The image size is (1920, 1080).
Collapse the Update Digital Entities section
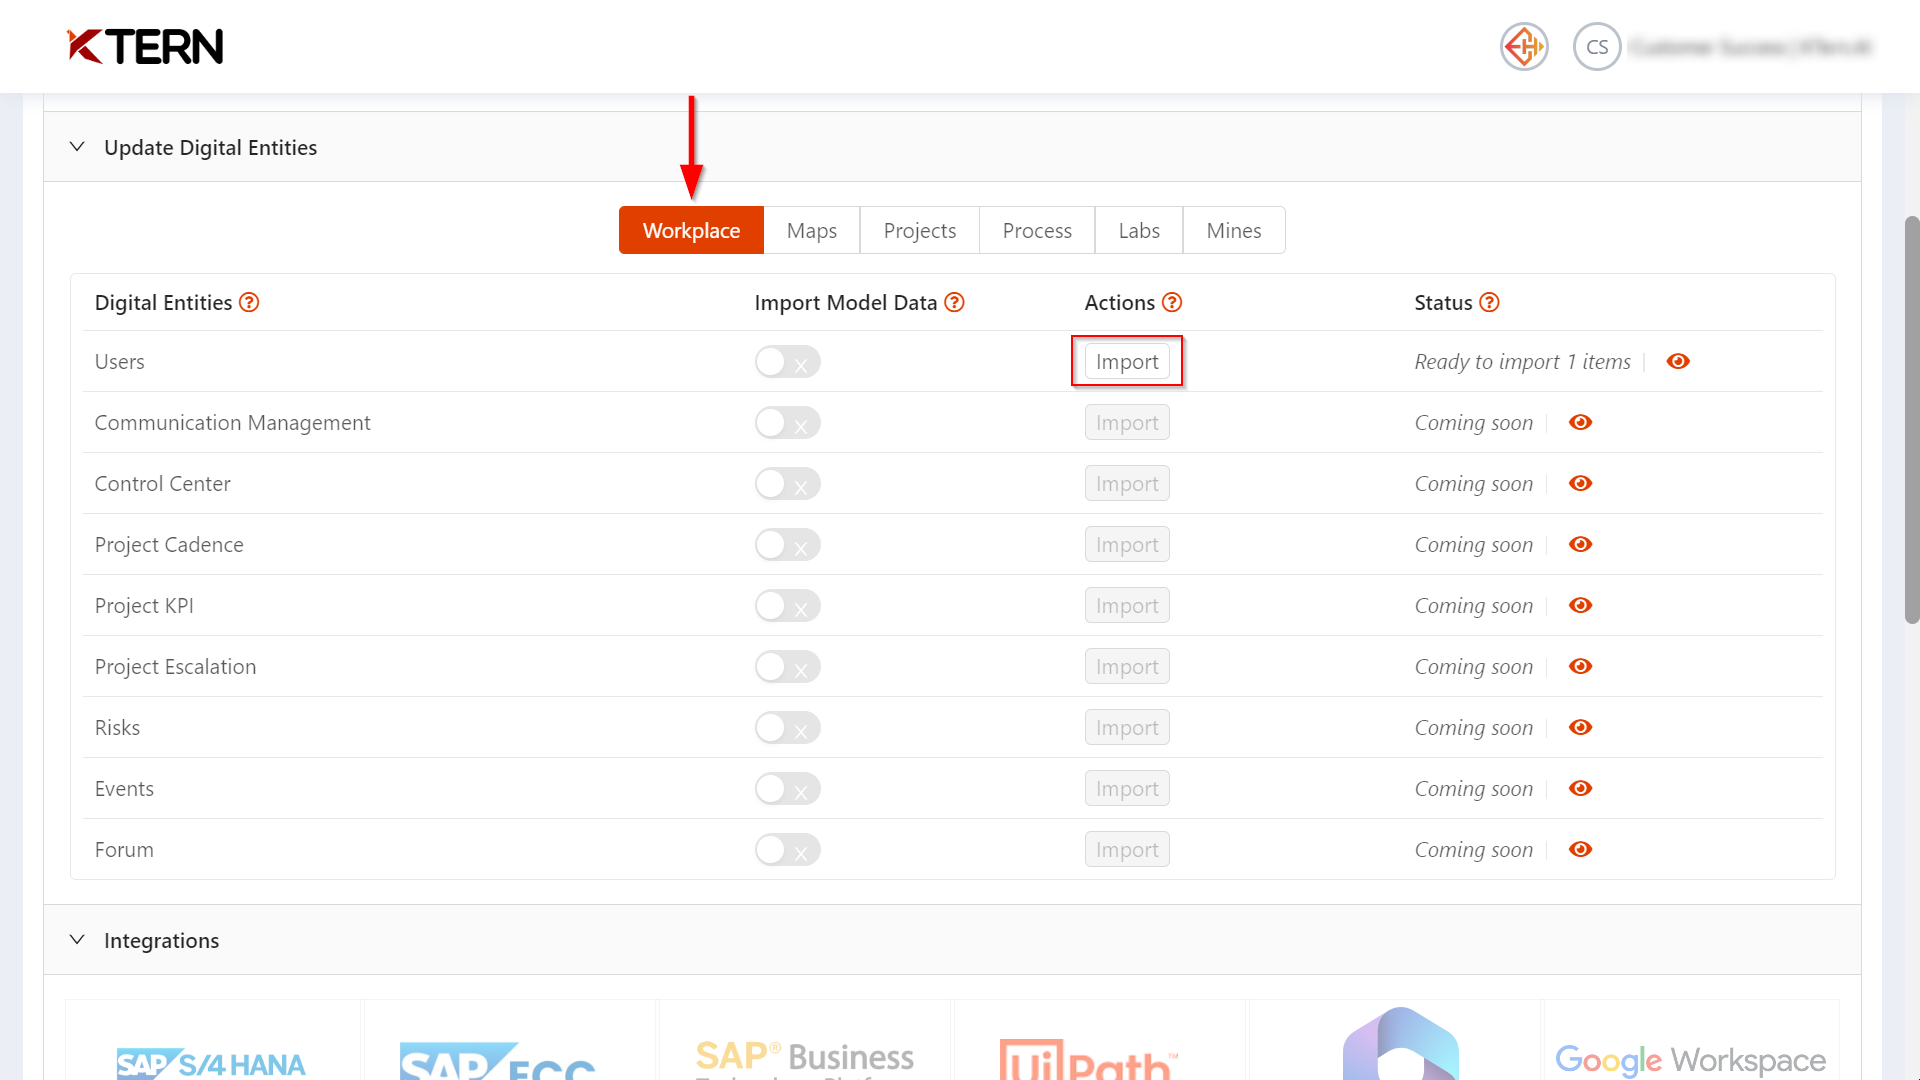(77, 146)
